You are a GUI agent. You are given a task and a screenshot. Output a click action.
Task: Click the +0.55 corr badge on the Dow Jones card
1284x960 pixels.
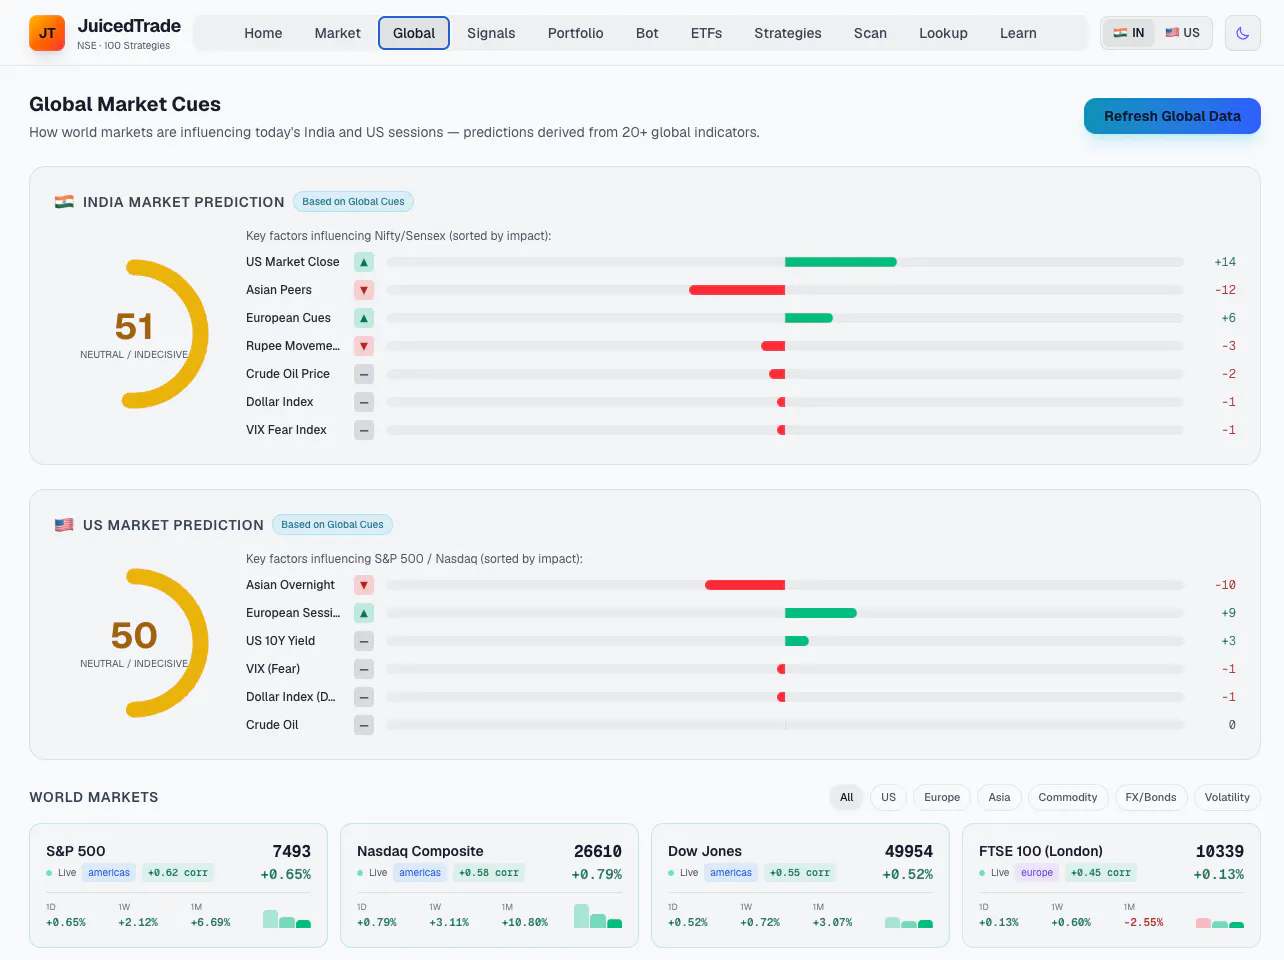coord(800,873)
